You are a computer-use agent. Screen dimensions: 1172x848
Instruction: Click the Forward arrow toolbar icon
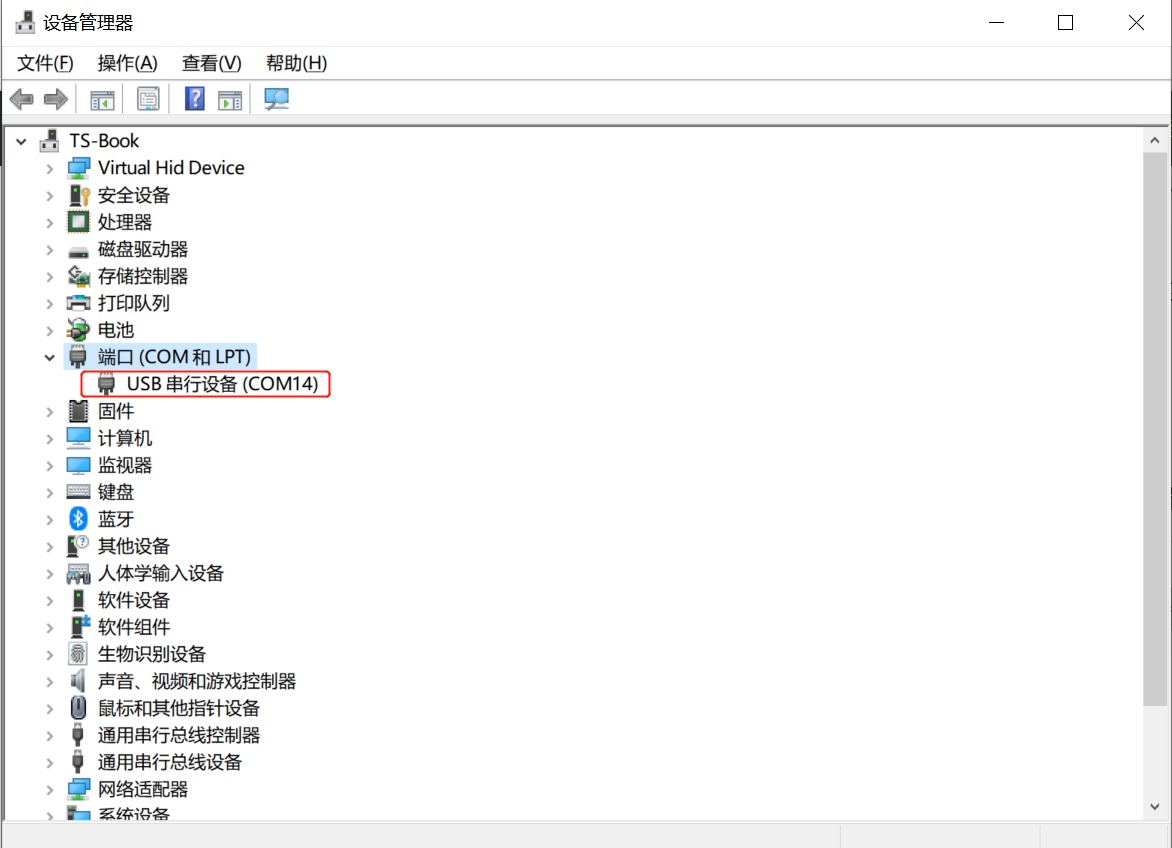pos(56,100)
